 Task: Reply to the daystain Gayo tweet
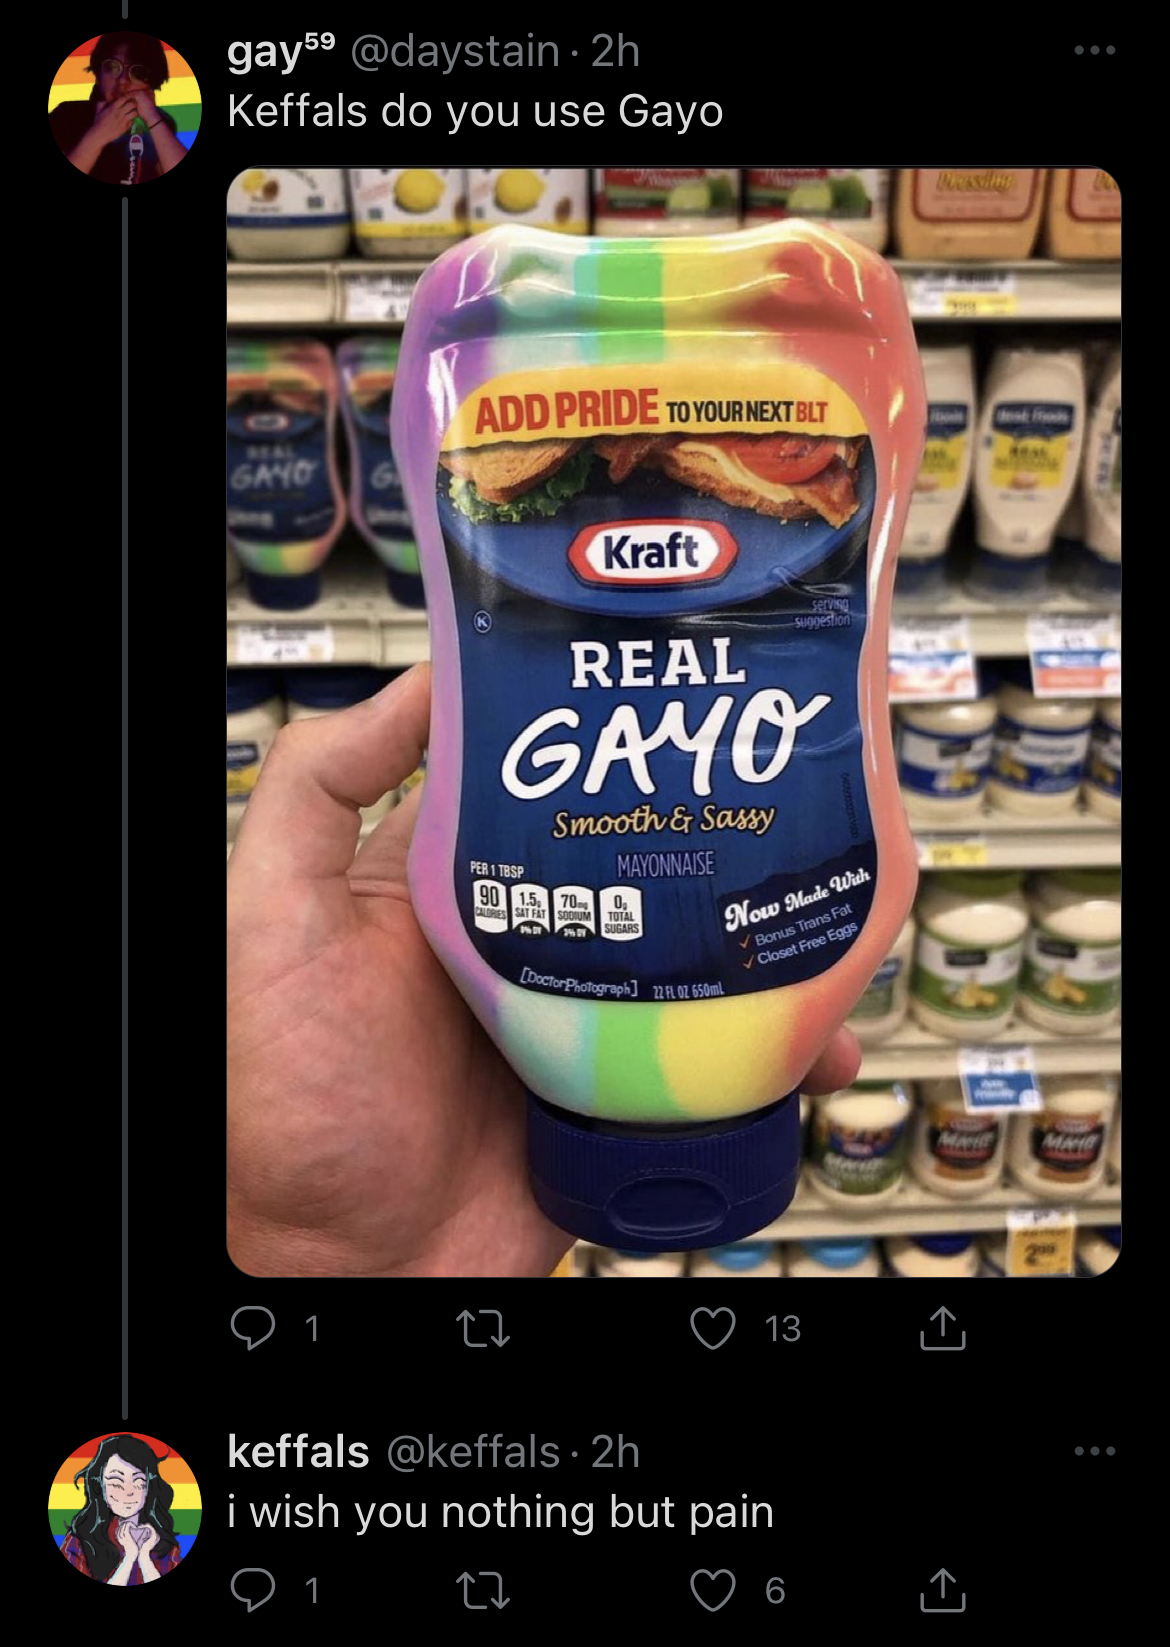253,1328
